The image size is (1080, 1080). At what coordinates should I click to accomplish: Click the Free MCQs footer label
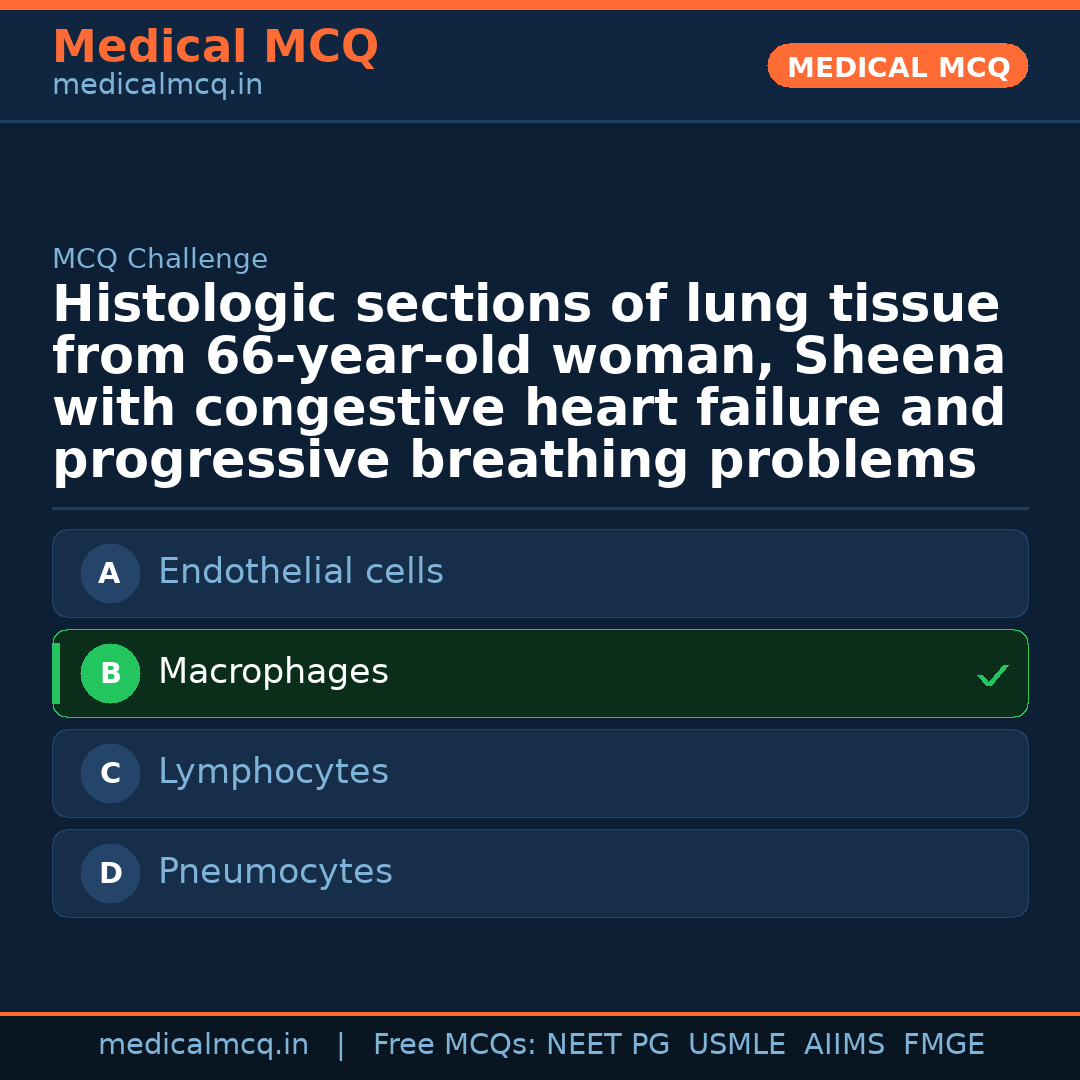tap(454, 1045)
